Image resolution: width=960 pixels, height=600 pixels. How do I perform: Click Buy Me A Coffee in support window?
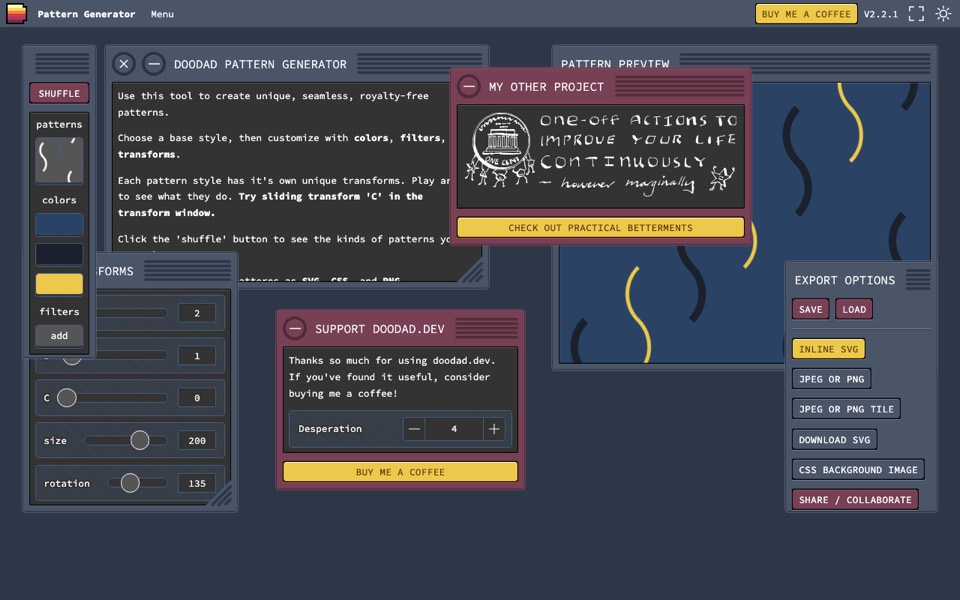(x=400, y=472)
